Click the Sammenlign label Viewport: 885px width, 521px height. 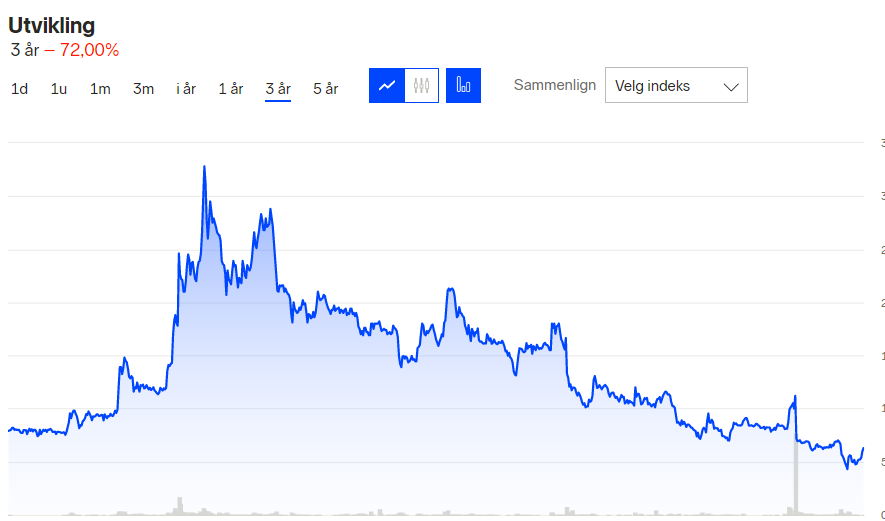(x=555, y=85)
